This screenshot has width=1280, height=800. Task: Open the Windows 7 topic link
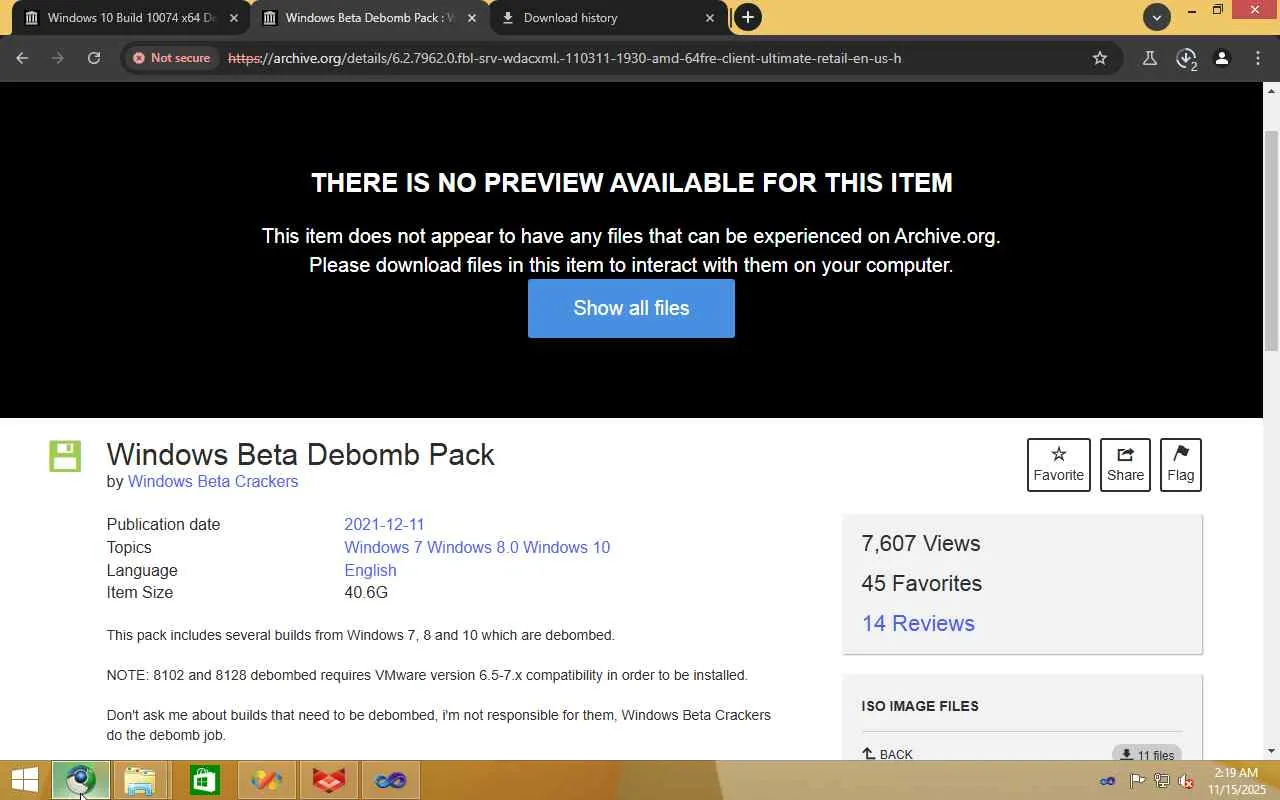383,547
